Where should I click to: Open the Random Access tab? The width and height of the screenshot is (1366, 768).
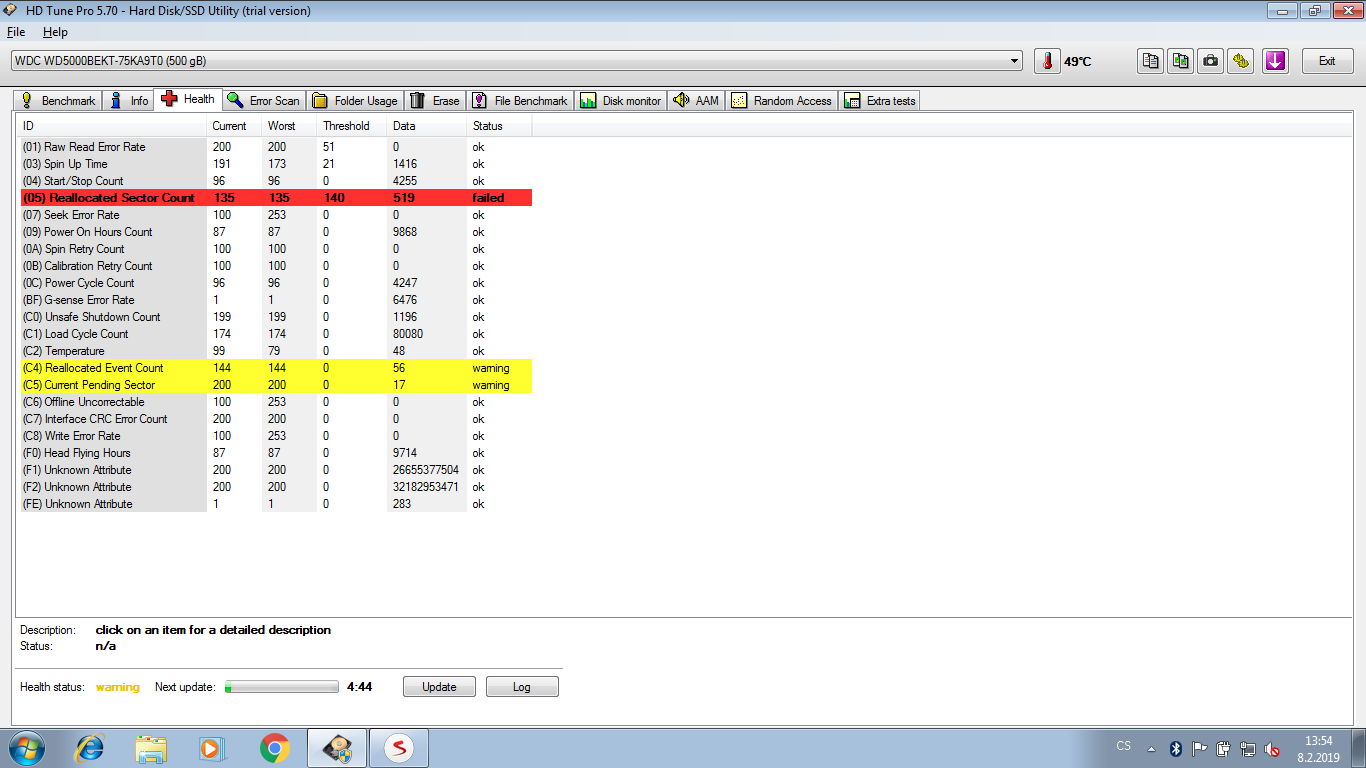coord(781,100)
